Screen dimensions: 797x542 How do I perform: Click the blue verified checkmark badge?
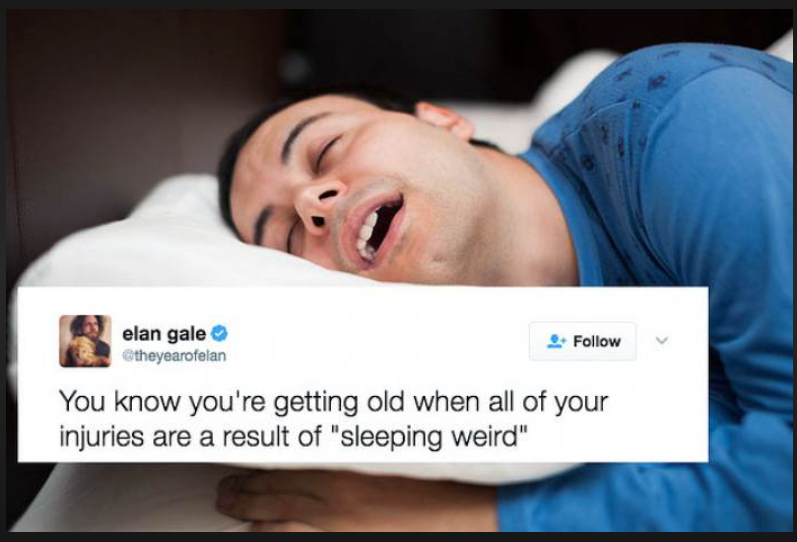[x=219, y=334]
